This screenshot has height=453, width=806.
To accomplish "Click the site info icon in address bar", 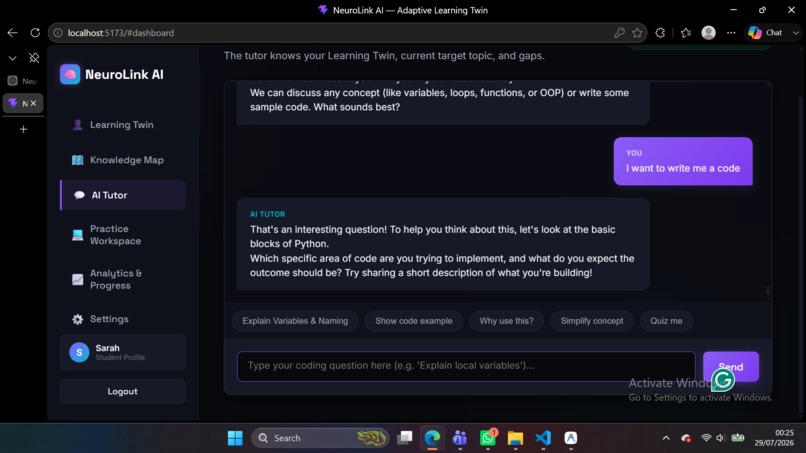I will coord(58,33).
